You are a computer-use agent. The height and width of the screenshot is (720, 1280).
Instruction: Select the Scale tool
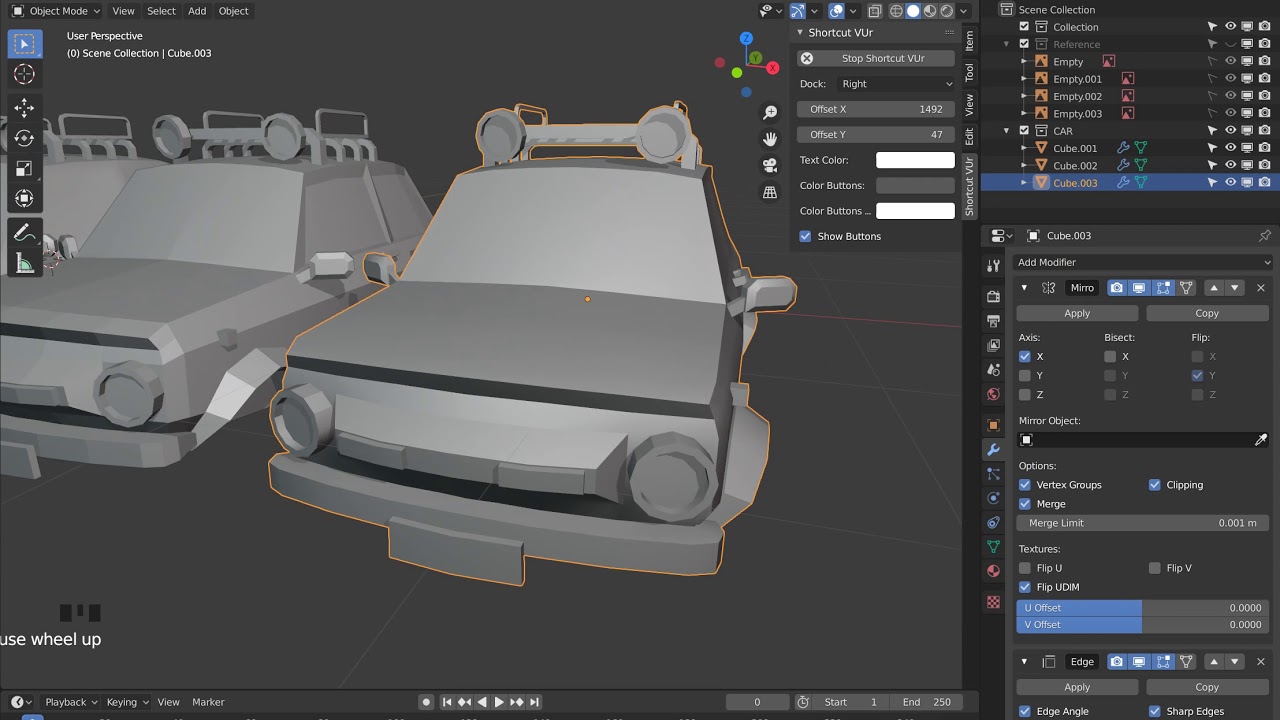[x=24, y=168]
